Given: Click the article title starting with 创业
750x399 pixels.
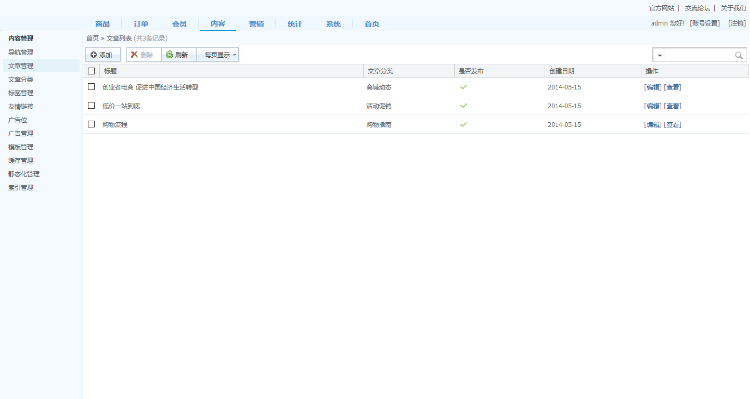Looking at the screenshot, I should click(x=150, y=87).
